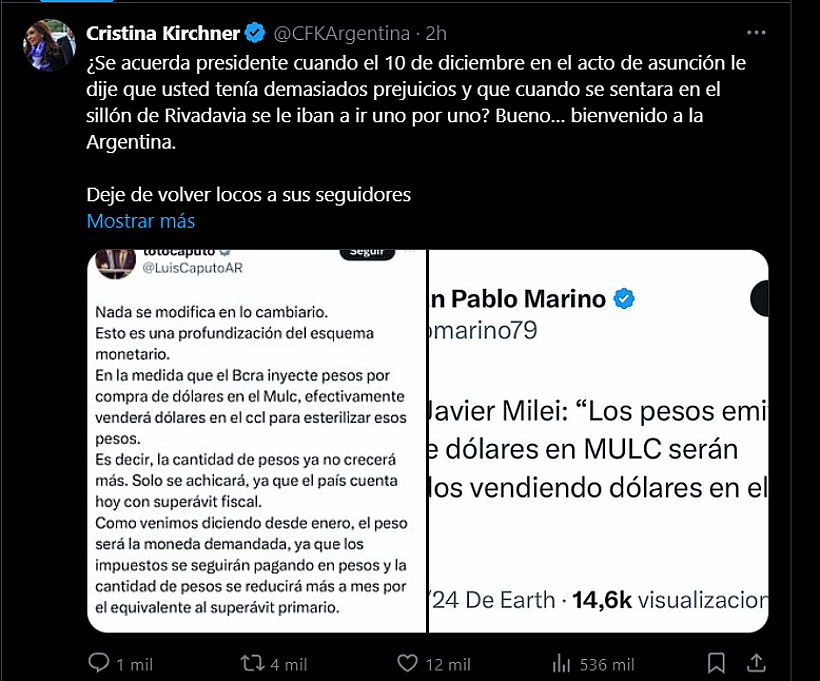This screenshot has width=820, height=681.
Task: Expand the tweet with Mostrar más
Action: (141, 221)
